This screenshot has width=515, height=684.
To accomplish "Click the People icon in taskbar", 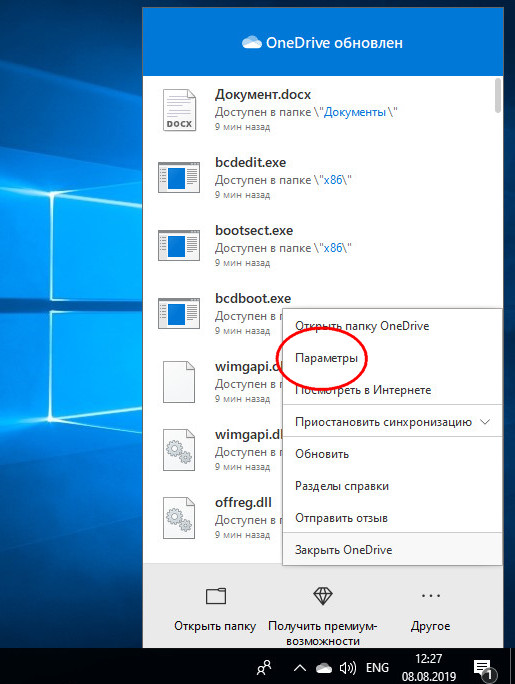I will 264,667.
